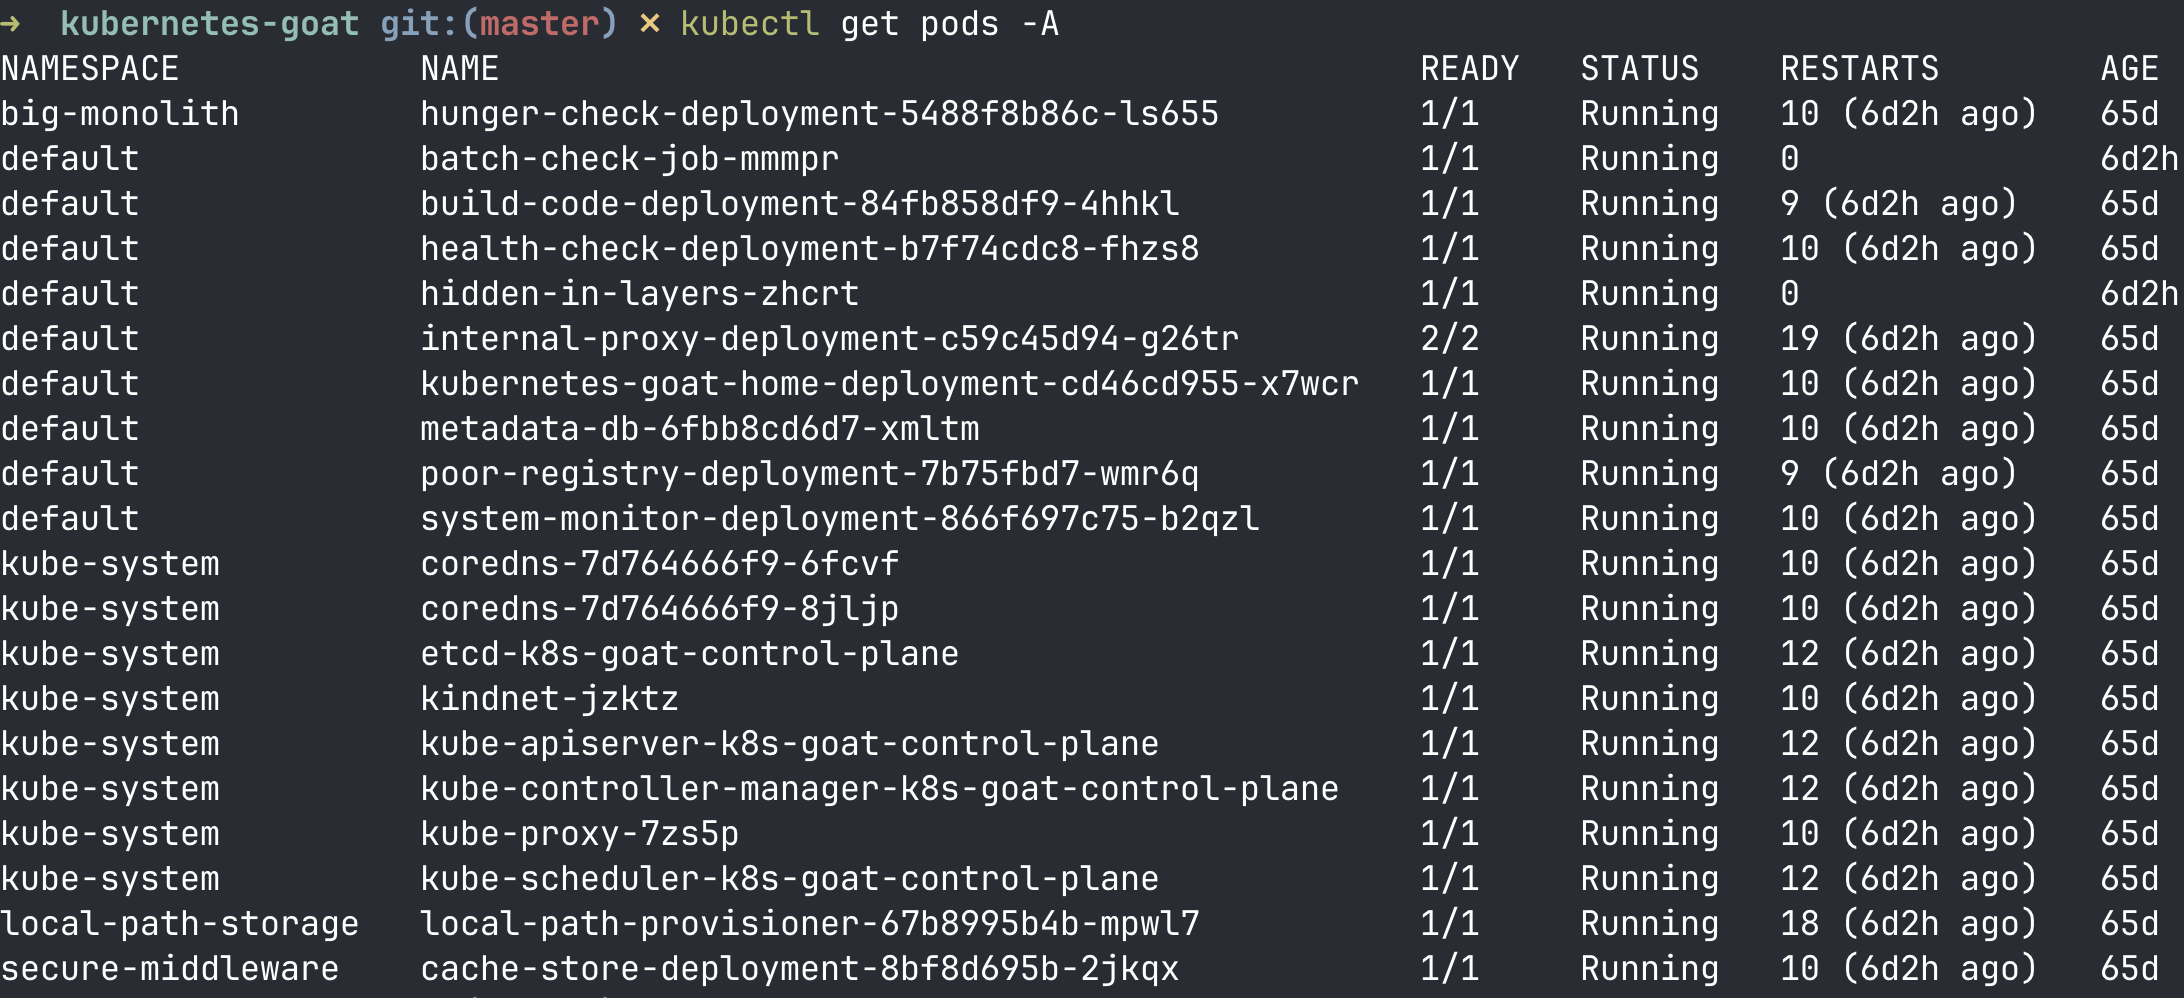Click the READY column header
Image resolution: width=2184 pixels, height=998 pixels.
[x=1469, y=68]
